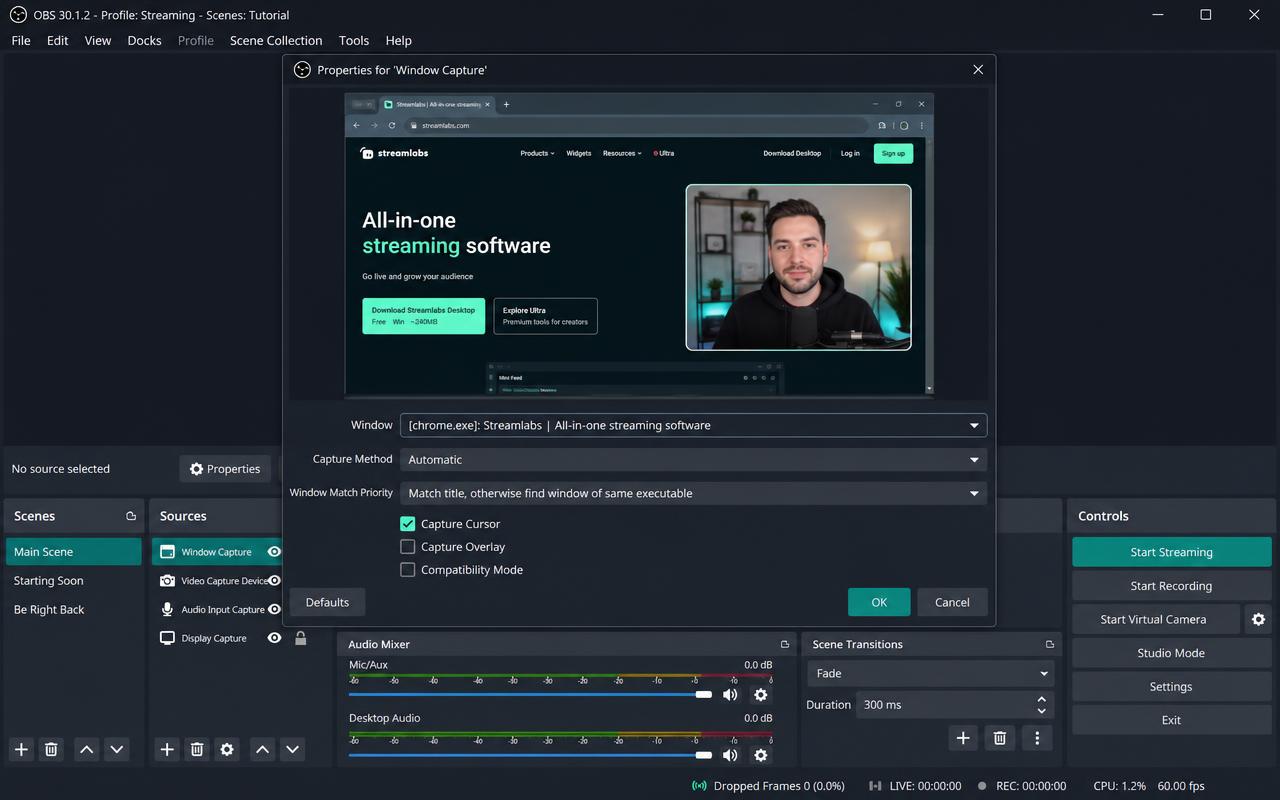Move source down in Sources panel
1280x800 pixels.
[292, 749]
